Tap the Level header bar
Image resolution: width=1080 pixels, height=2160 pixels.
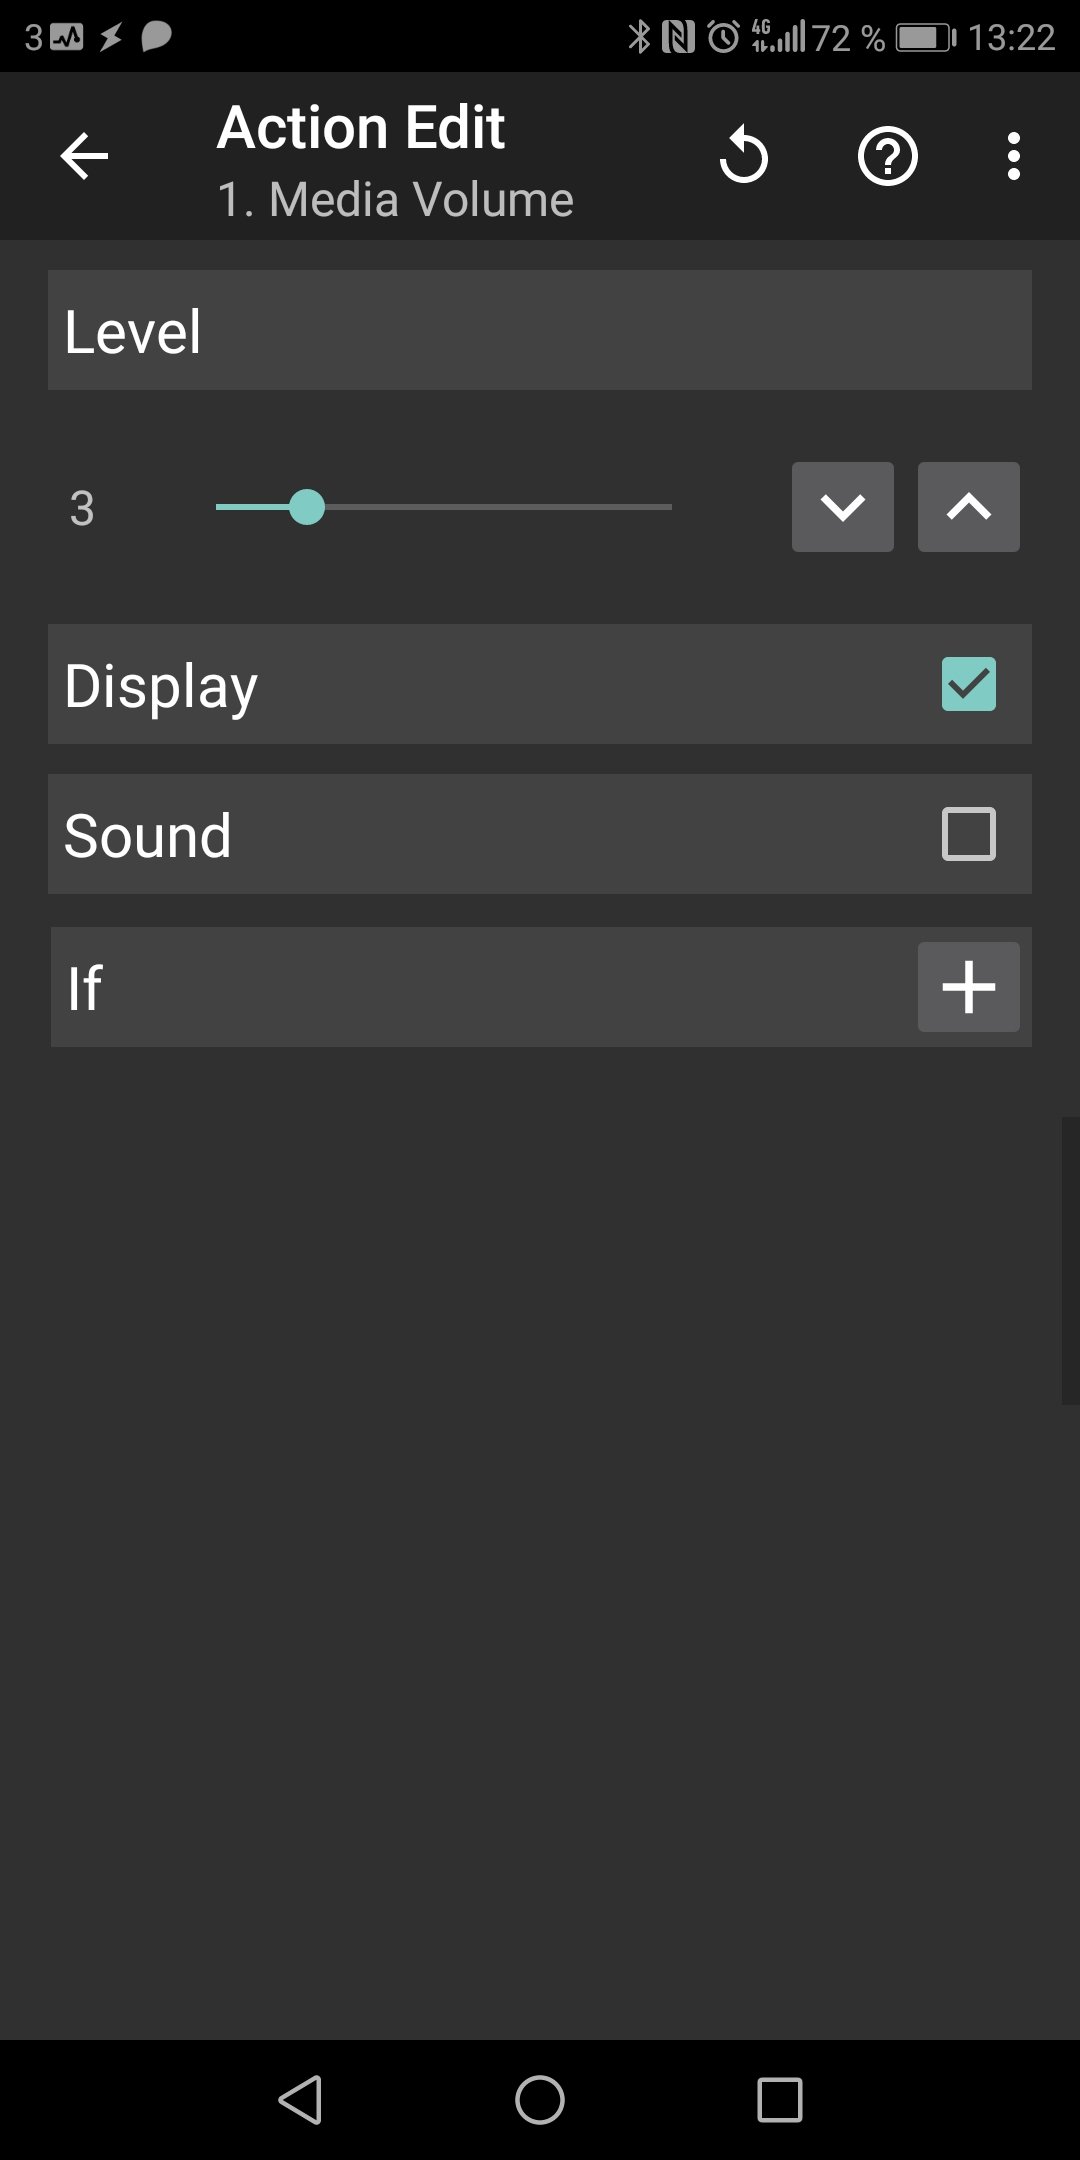click(540, 330)
